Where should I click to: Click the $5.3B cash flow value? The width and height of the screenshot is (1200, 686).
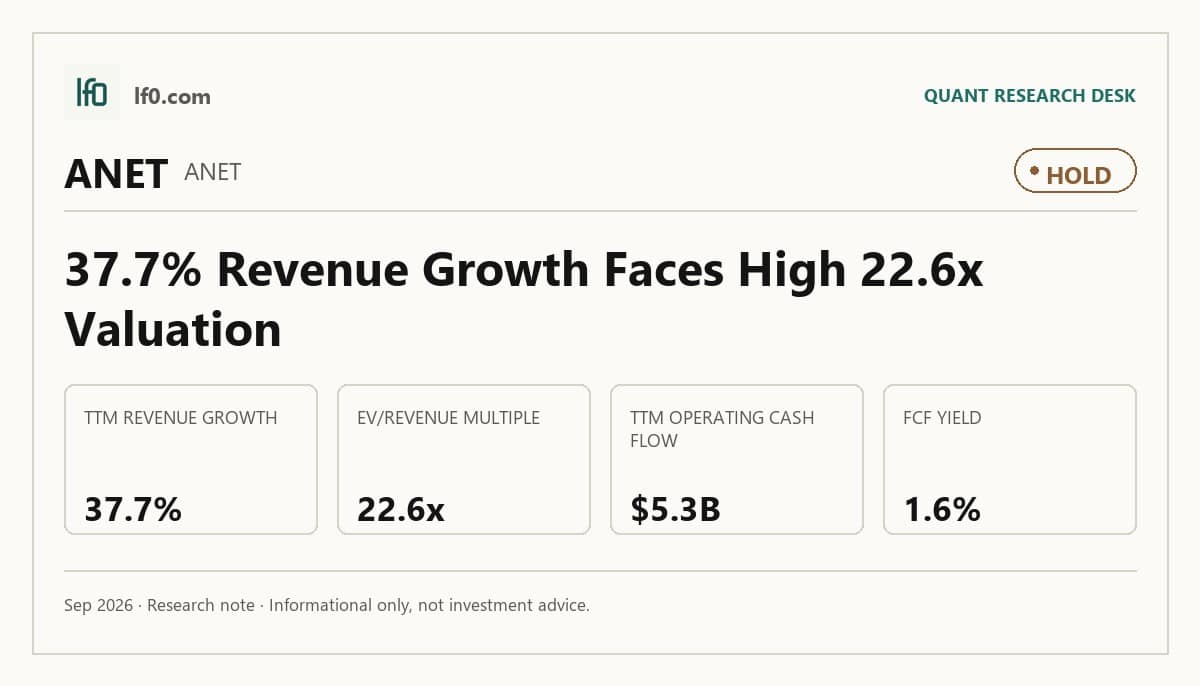[676, 510]
